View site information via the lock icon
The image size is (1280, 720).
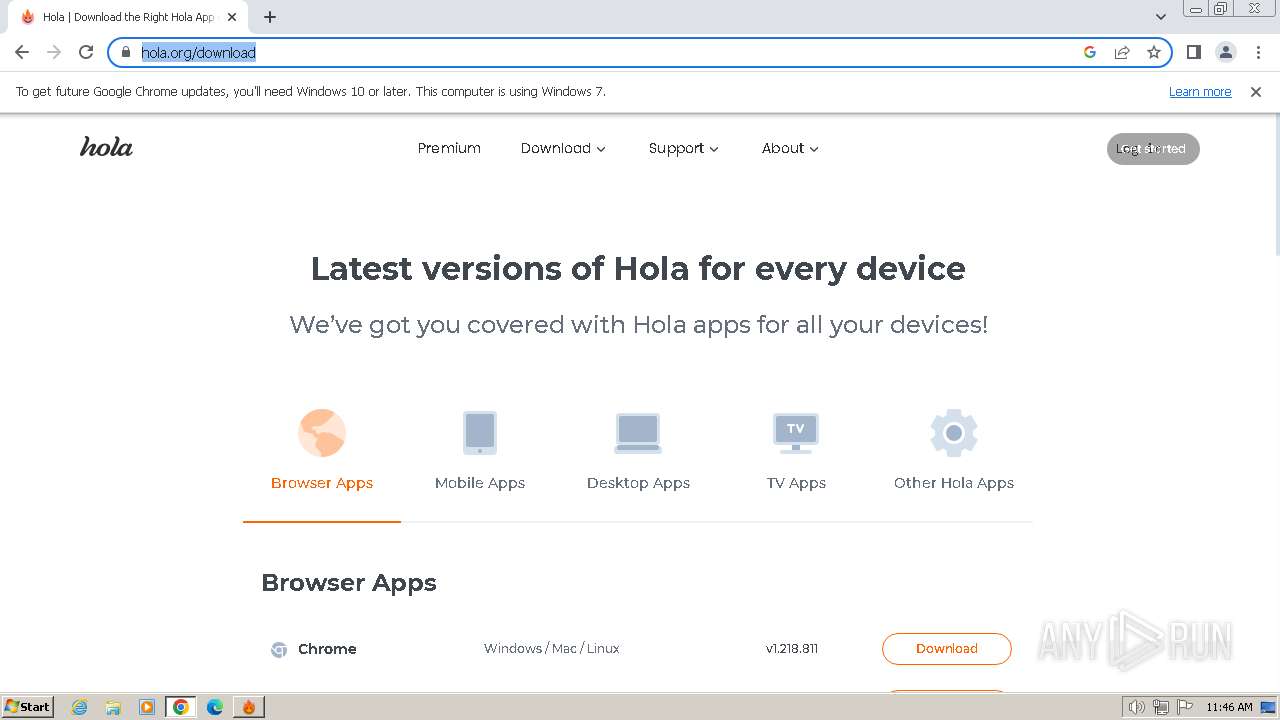[126, 52]
